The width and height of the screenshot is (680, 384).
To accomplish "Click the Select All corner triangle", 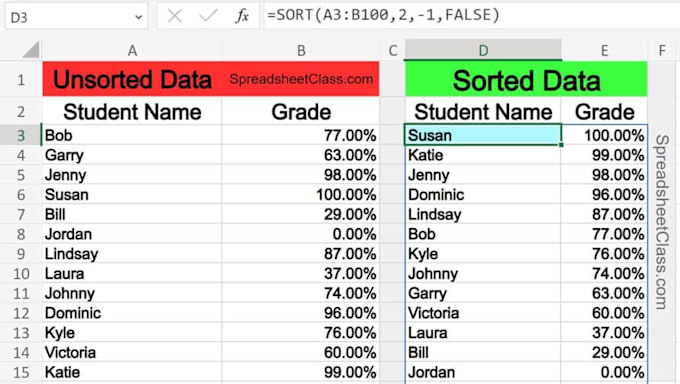I will tap(31, 50).
